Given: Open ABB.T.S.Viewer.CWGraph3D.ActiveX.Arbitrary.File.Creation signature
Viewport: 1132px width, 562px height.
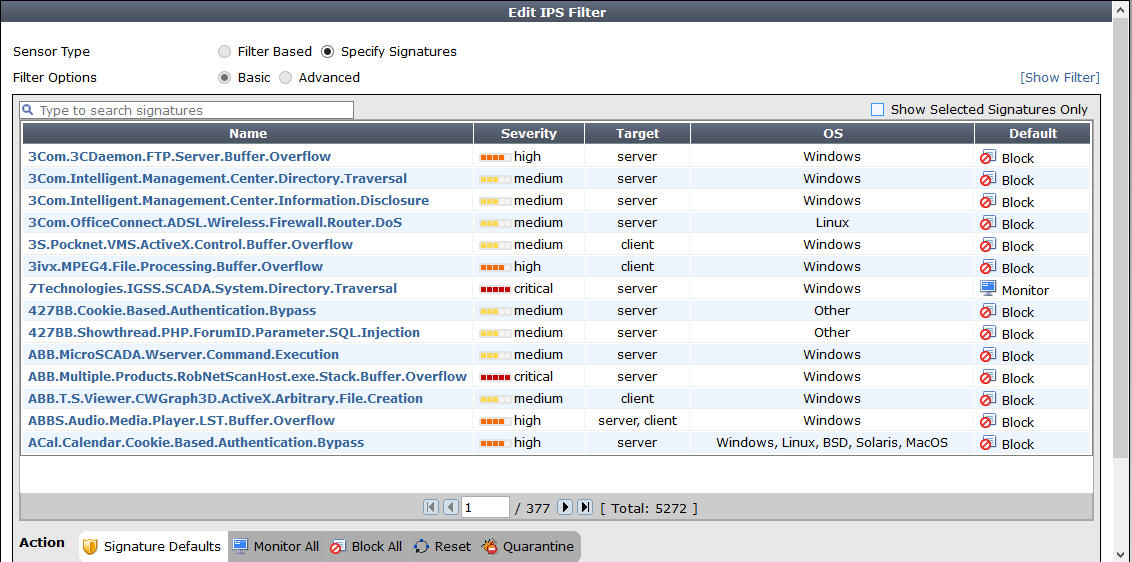Looking at the screenshot, I should click(x=225, y=399).
